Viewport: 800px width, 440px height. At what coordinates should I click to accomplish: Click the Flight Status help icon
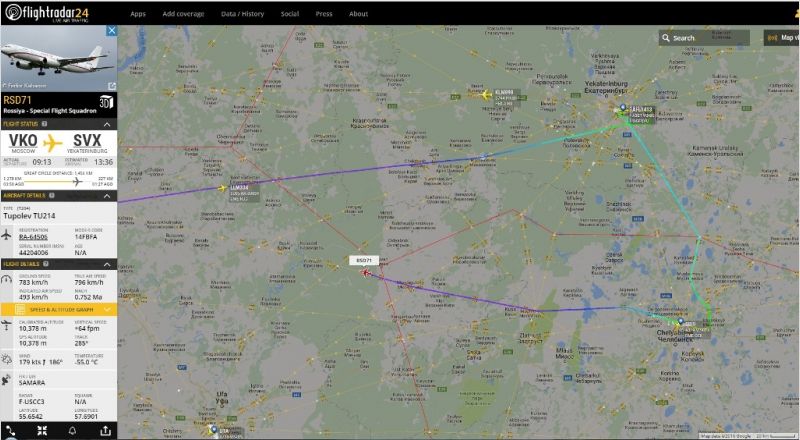[x=44, y=124]
